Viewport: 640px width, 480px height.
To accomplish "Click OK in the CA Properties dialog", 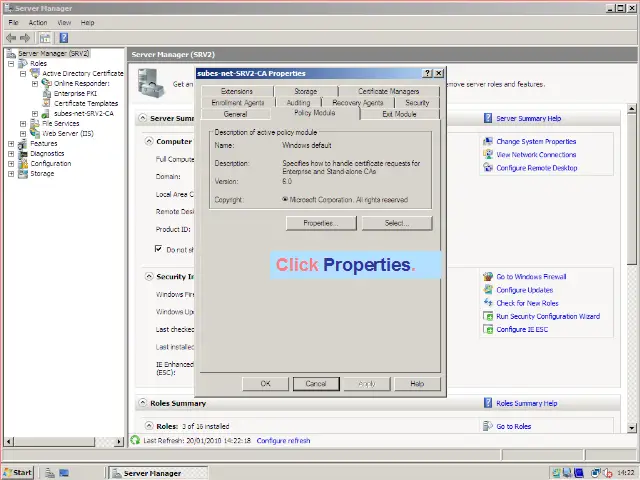I will [x=265, y=384].
